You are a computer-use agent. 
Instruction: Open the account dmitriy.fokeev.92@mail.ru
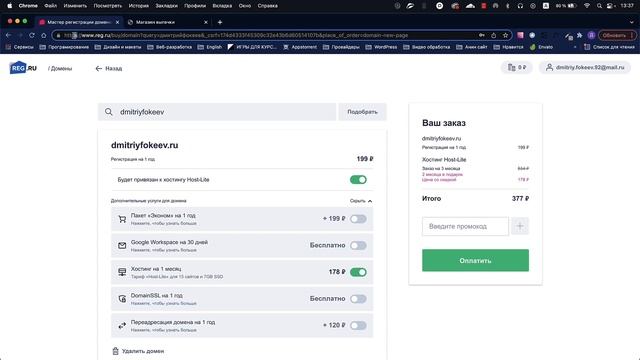(x=584, y=67)
